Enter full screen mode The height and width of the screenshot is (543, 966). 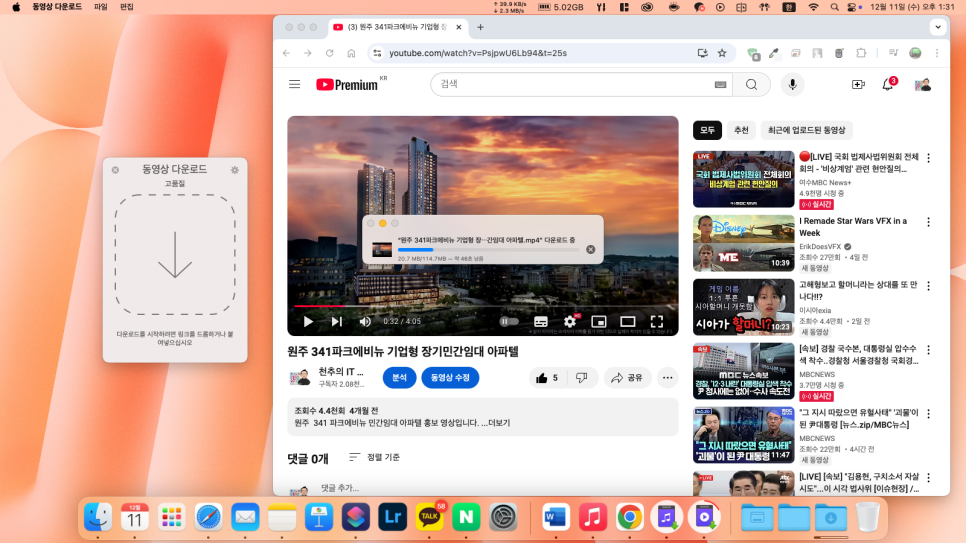[657, 321]
